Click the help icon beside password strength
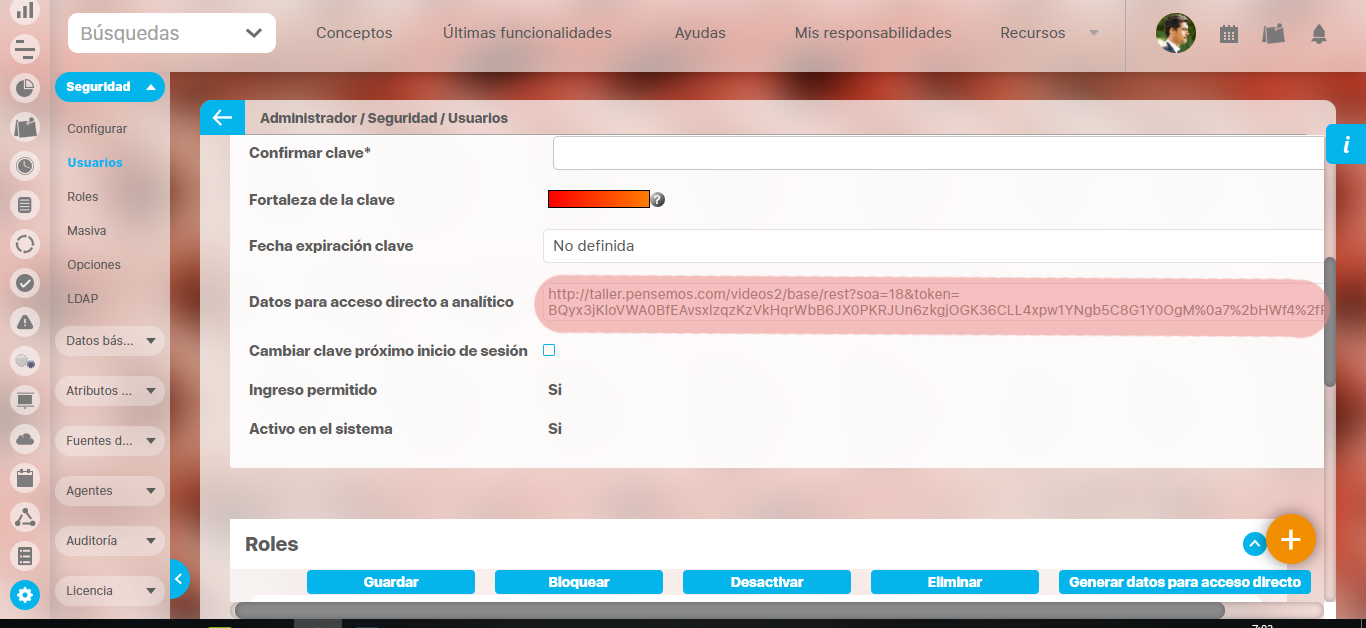The height and width of the screenshot is (628, 1366). coord(658,200)
